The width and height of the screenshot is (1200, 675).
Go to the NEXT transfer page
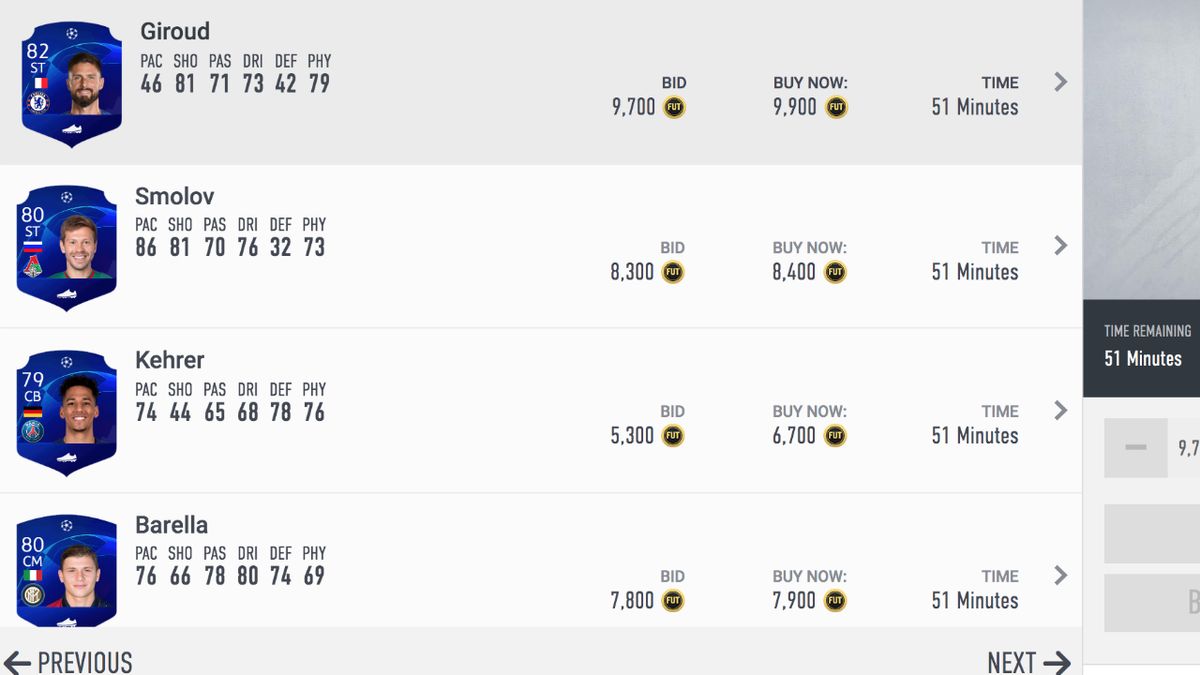pyautogui.click(x=1027, y=661)
